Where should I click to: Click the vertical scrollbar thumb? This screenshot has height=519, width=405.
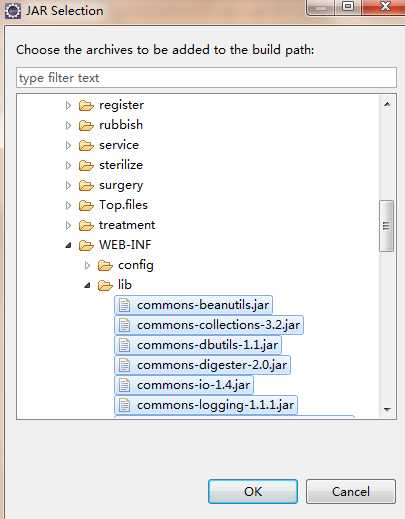(x=386, y=226)
